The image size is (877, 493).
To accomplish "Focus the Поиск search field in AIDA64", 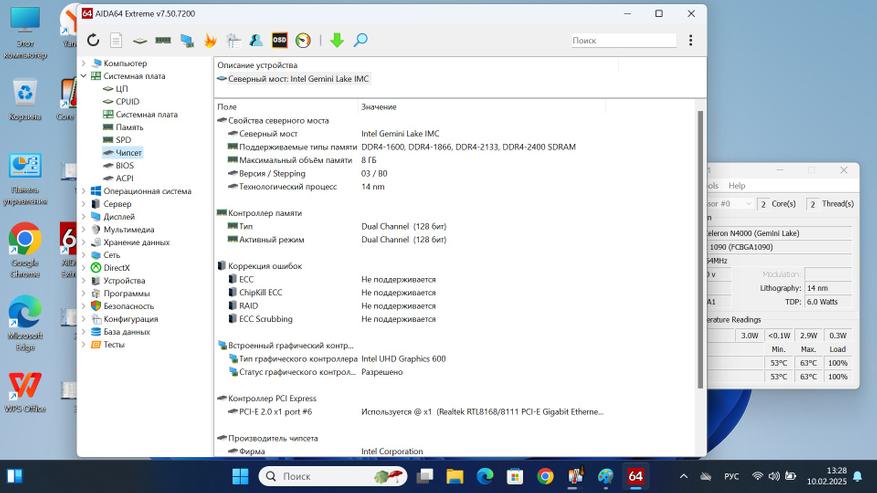I will click(623, 40).
